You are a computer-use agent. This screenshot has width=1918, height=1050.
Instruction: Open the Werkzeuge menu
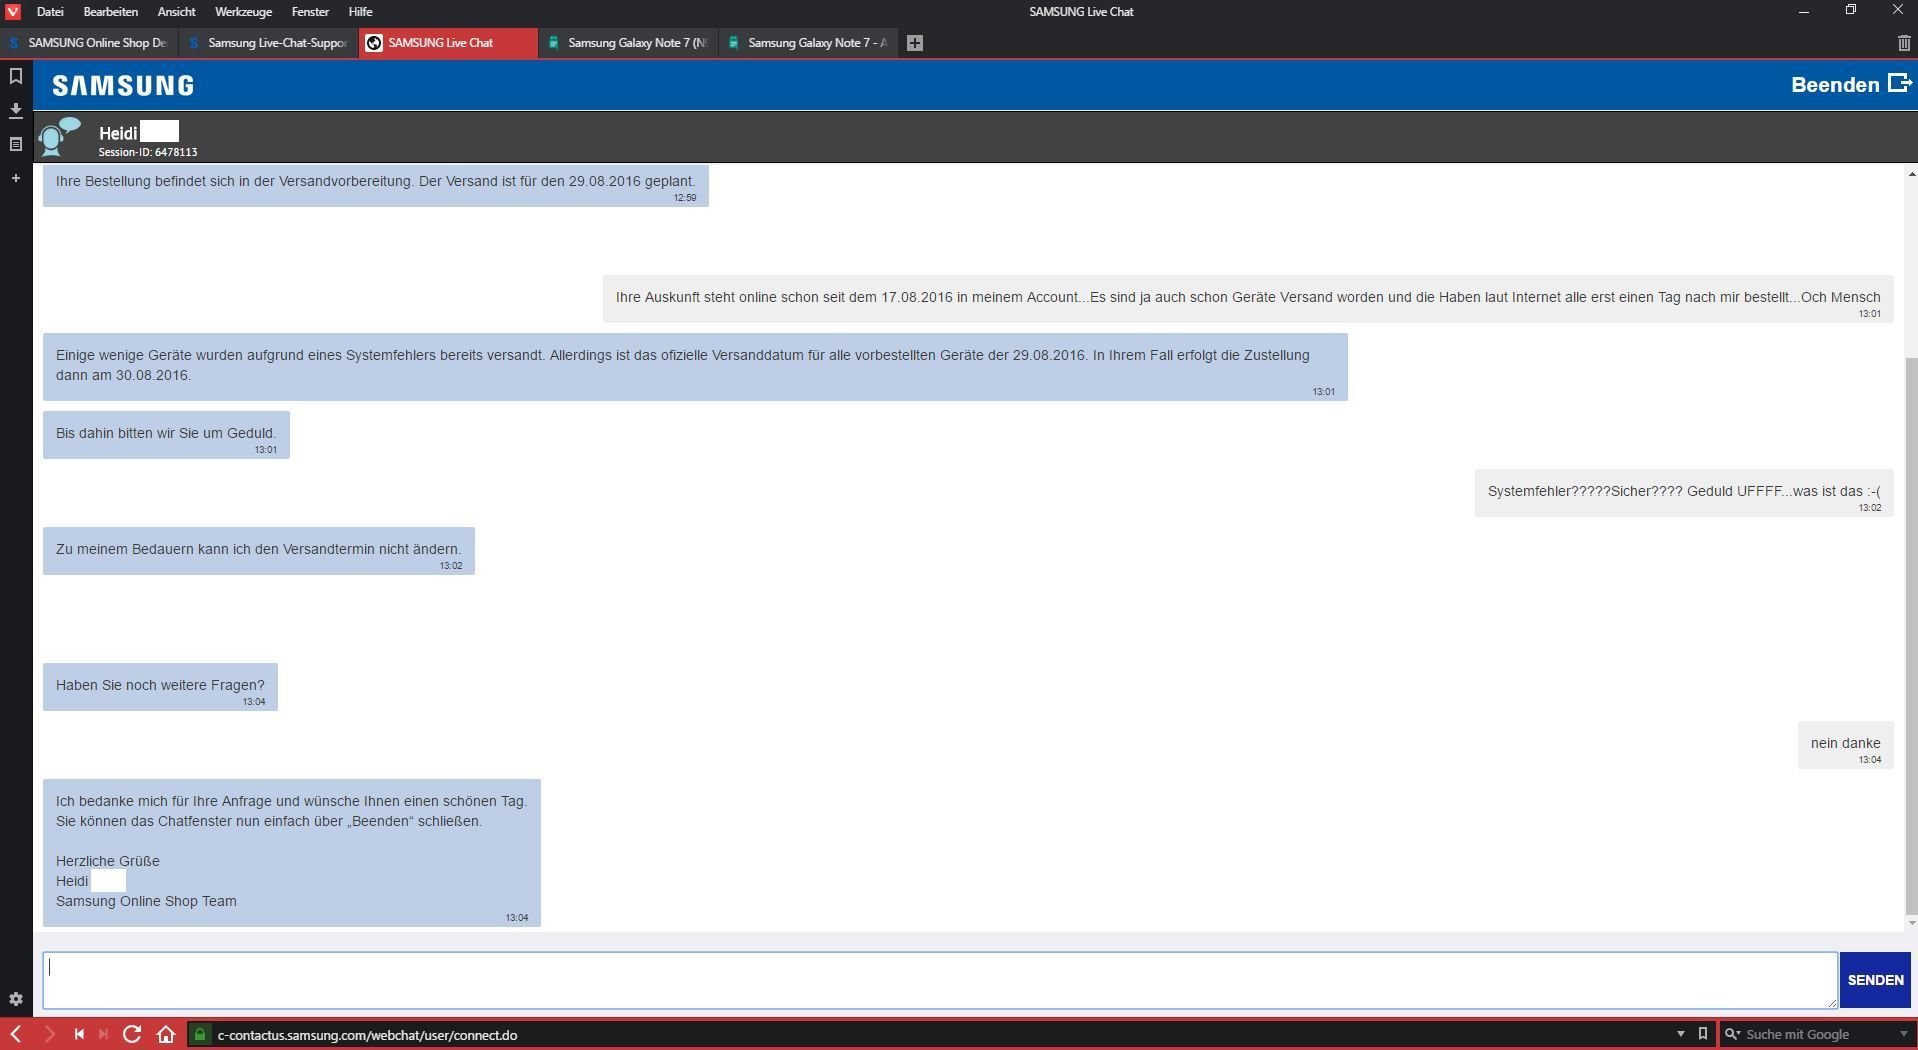(x=243, y=12)
